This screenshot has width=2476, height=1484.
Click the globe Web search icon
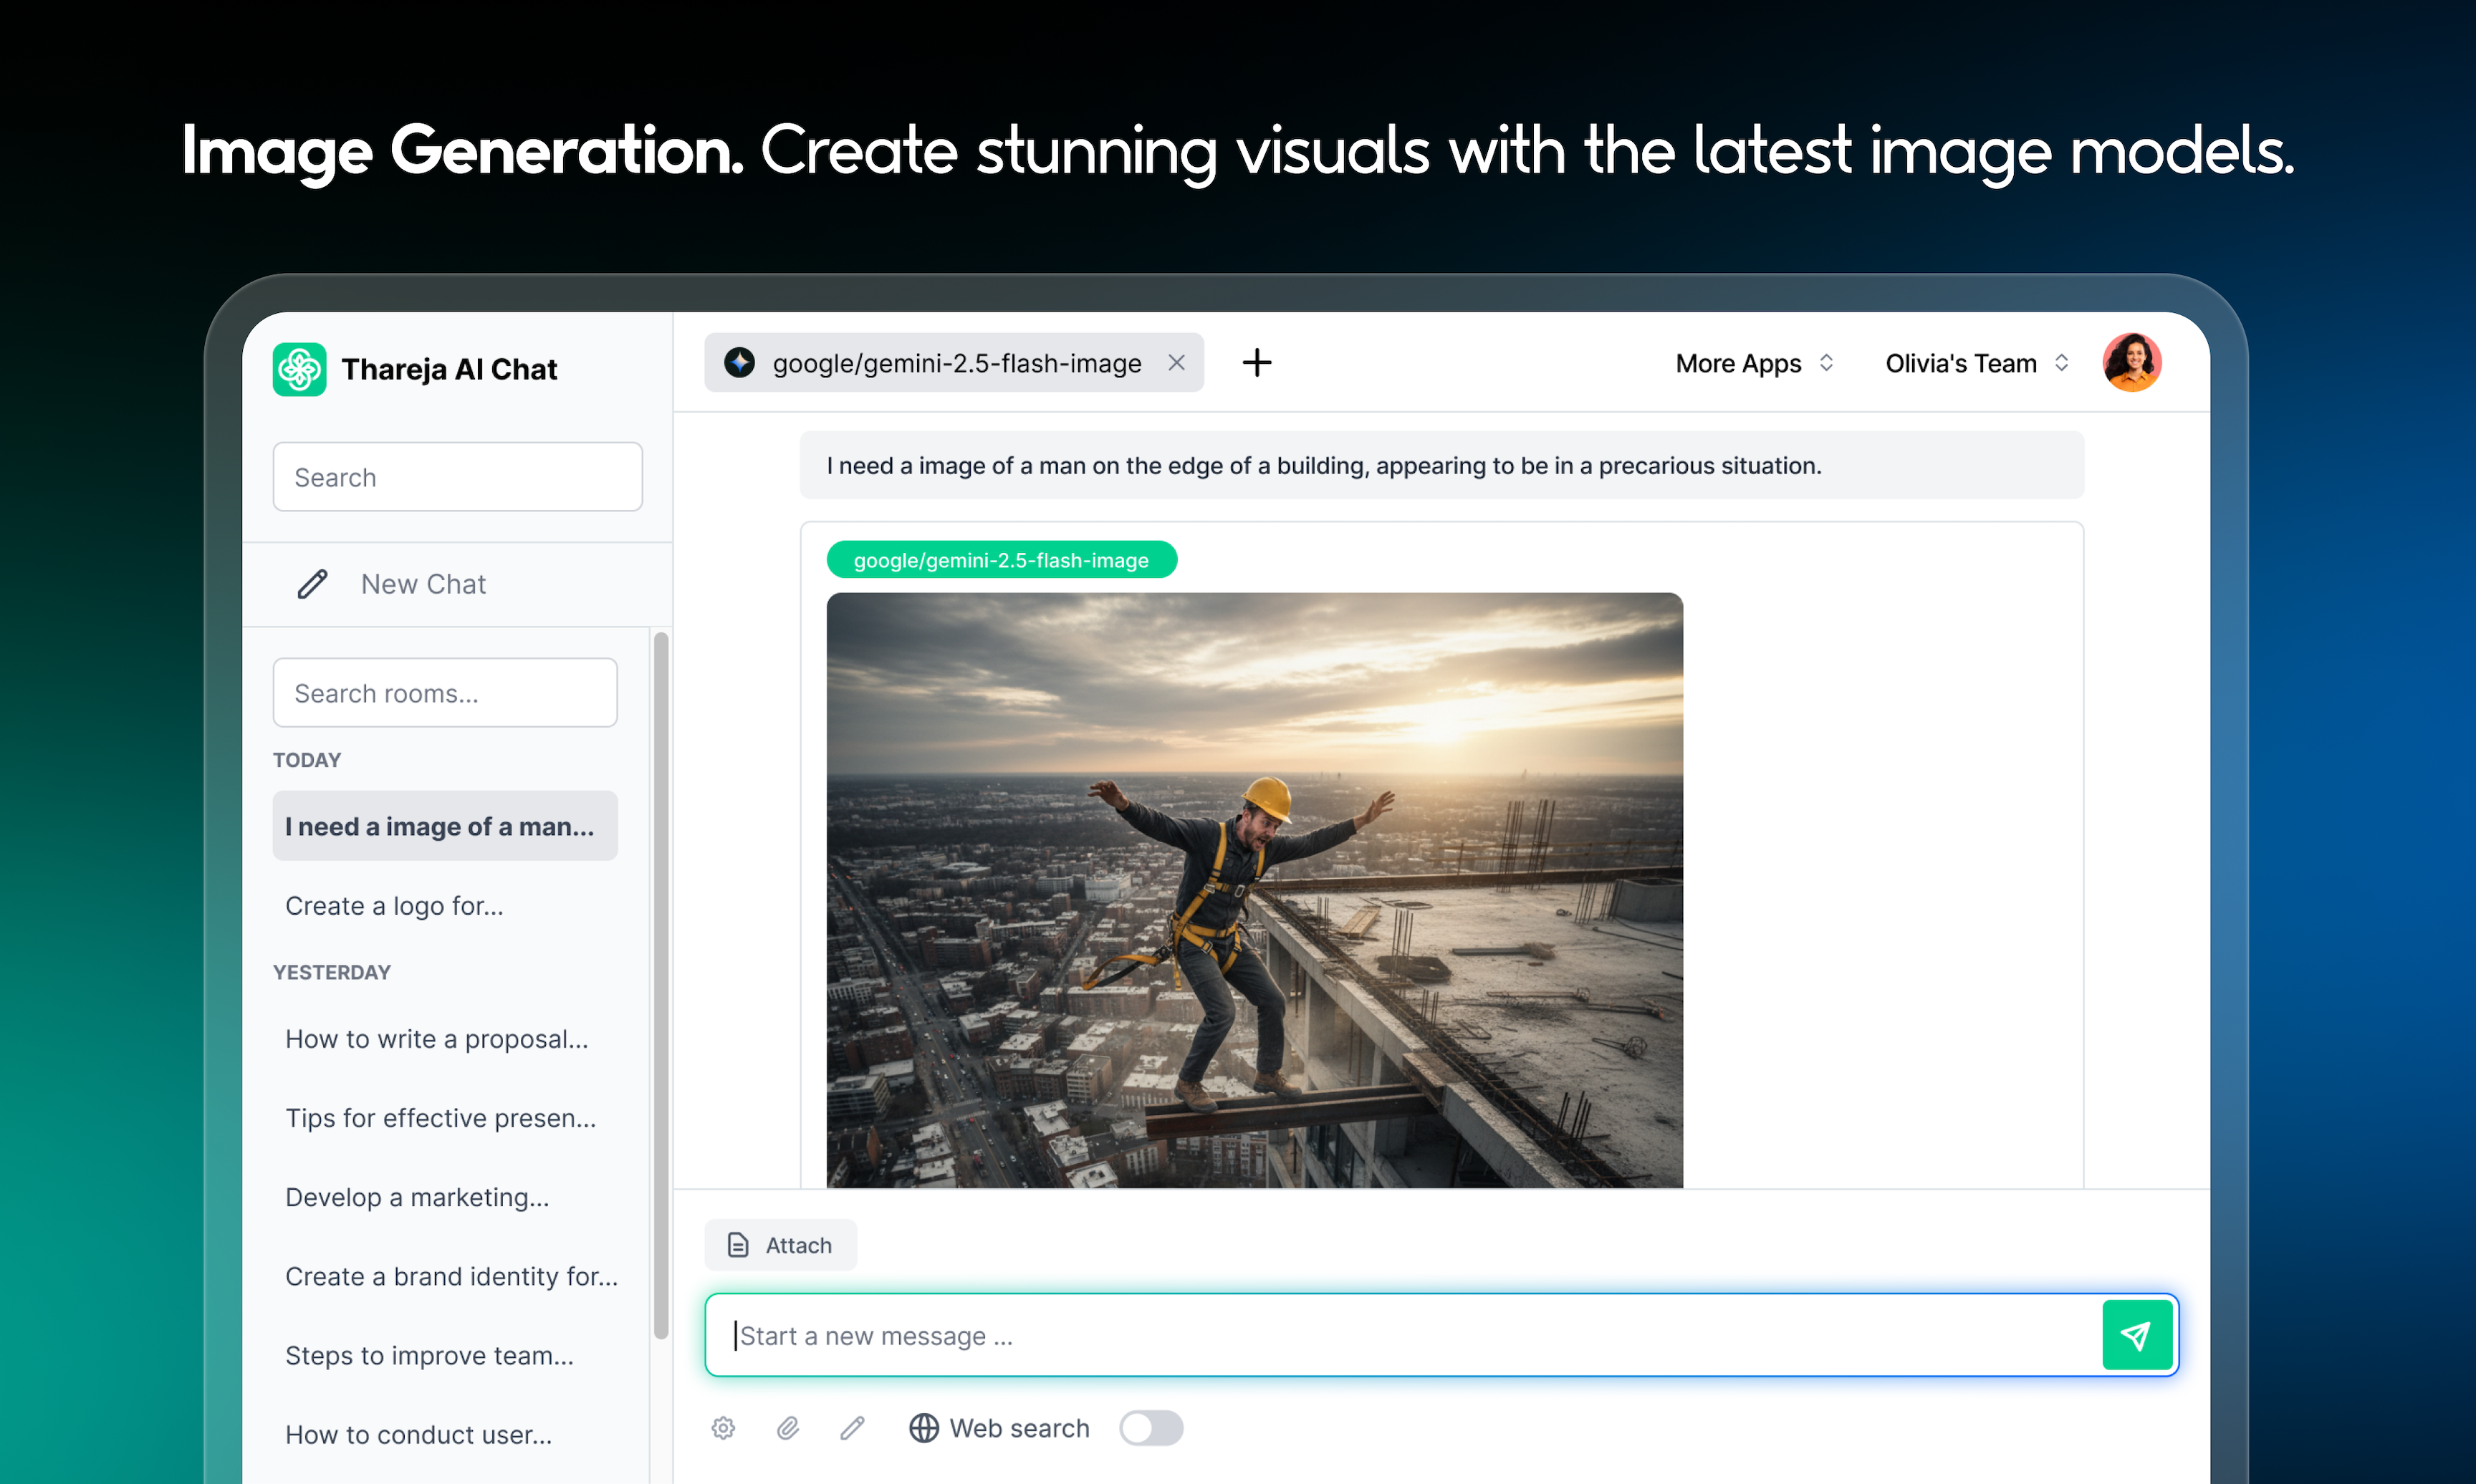[x=923, y=1428]
